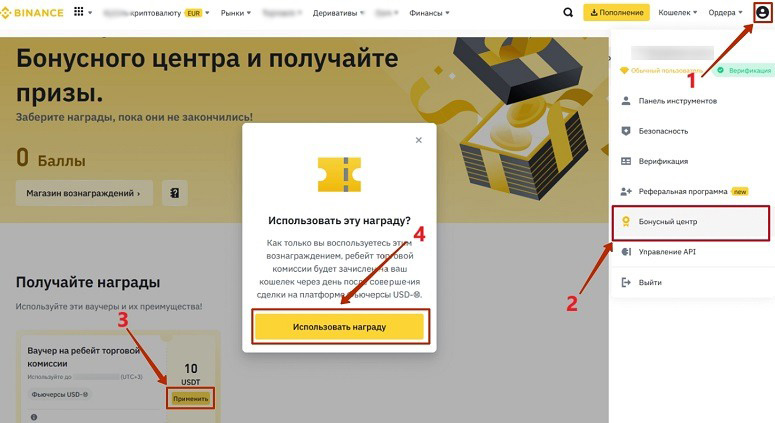Open the rewards help book icon
Screen dimensions: 775x423
click(174, 193)
